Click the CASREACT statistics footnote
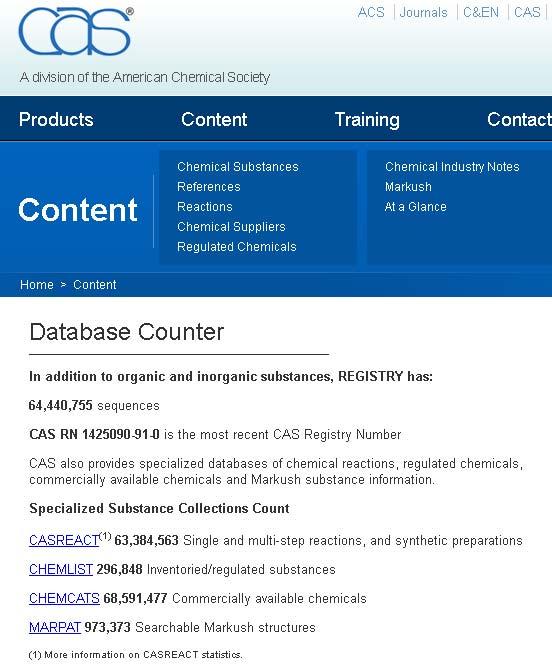The height and width of the screenshot is (666, 552). (x=135, y=655)
